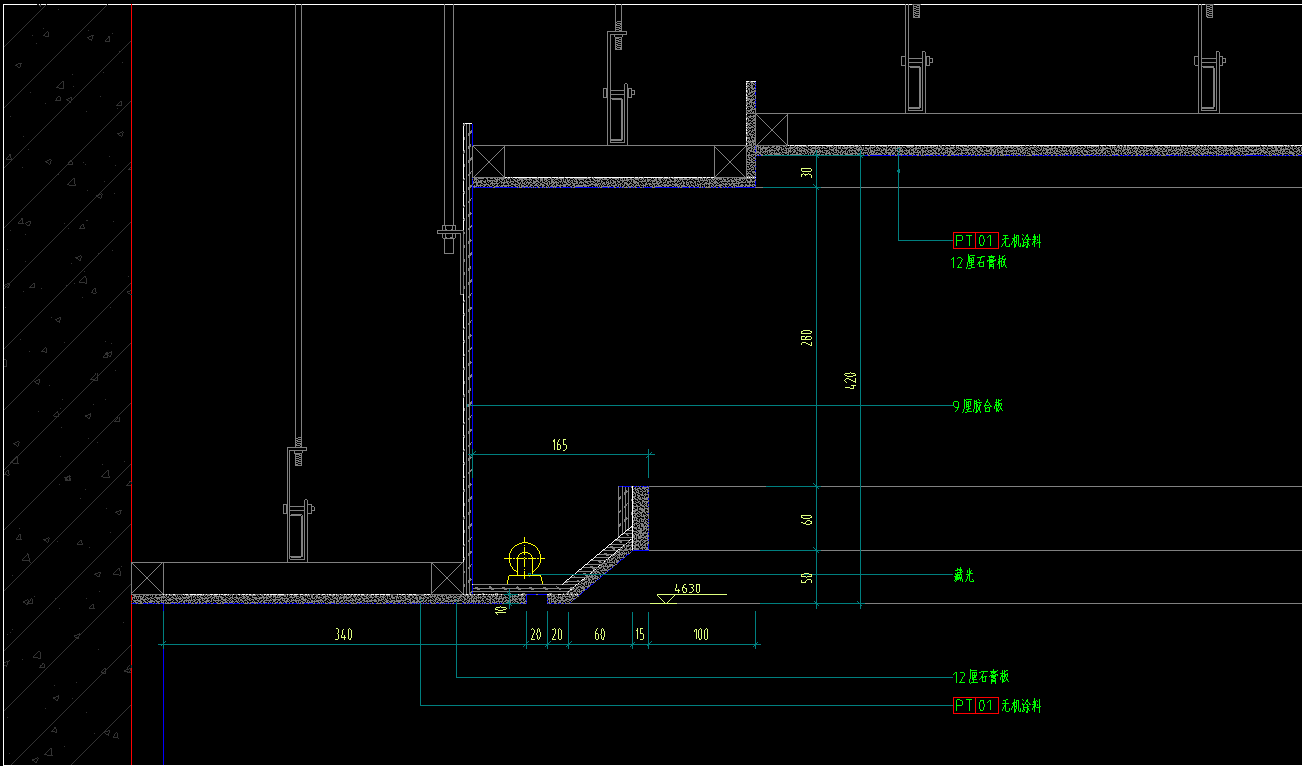1302x766 pixels.
Task: Click the 12厘石膏板 label above the bottom PT 01 tag
Action: pos(981,677)
